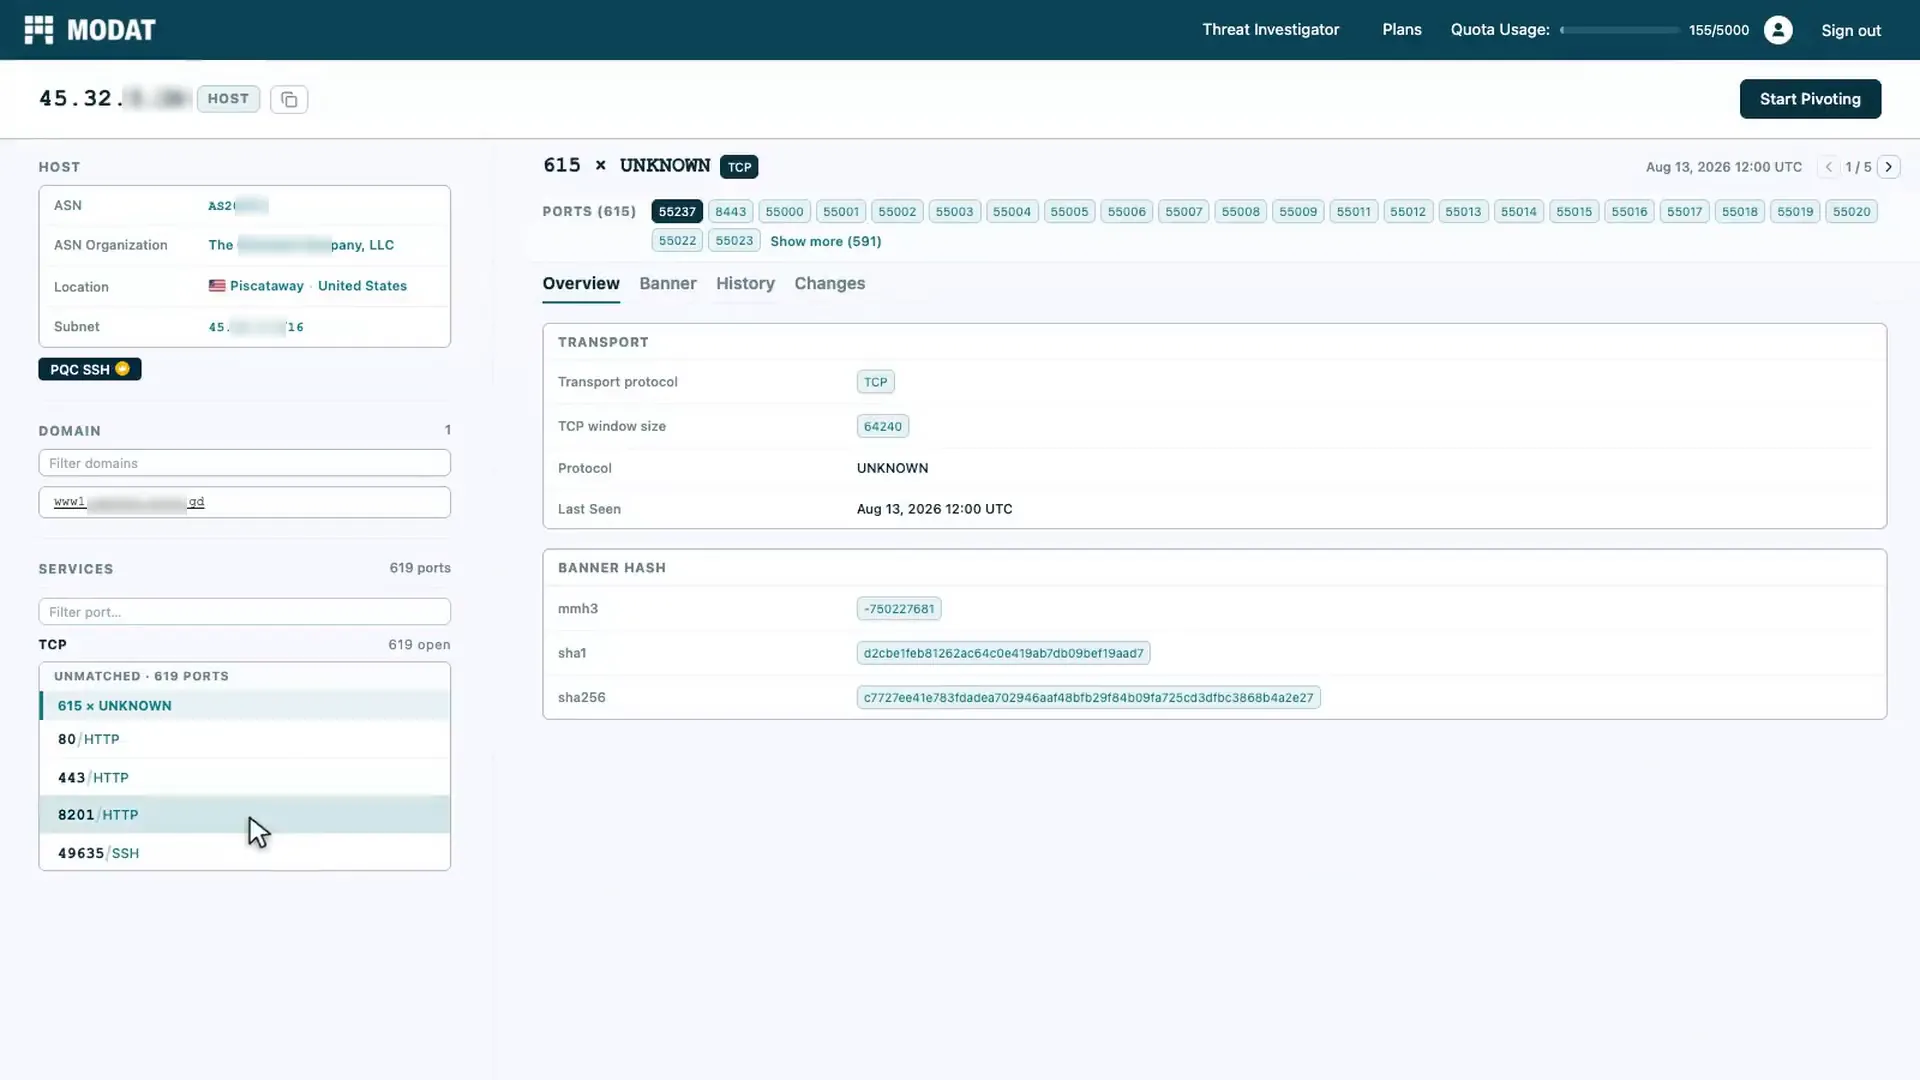Select port 55008 chip
The image size is (1920, 1080).
1241,211
